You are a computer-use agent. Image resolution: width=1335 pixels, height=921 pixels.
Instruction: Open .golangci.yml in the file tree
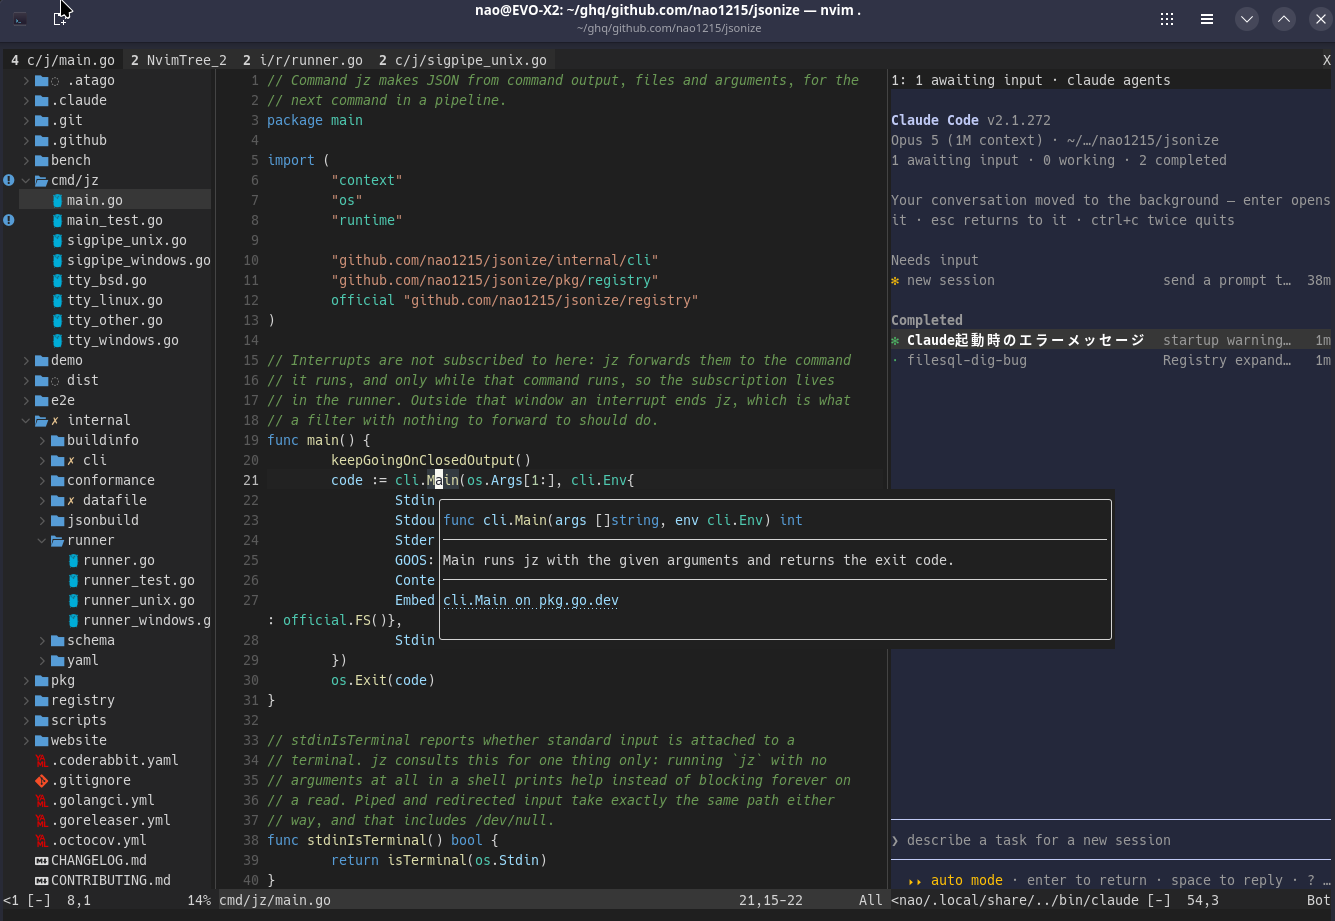(x=103, y=800)
